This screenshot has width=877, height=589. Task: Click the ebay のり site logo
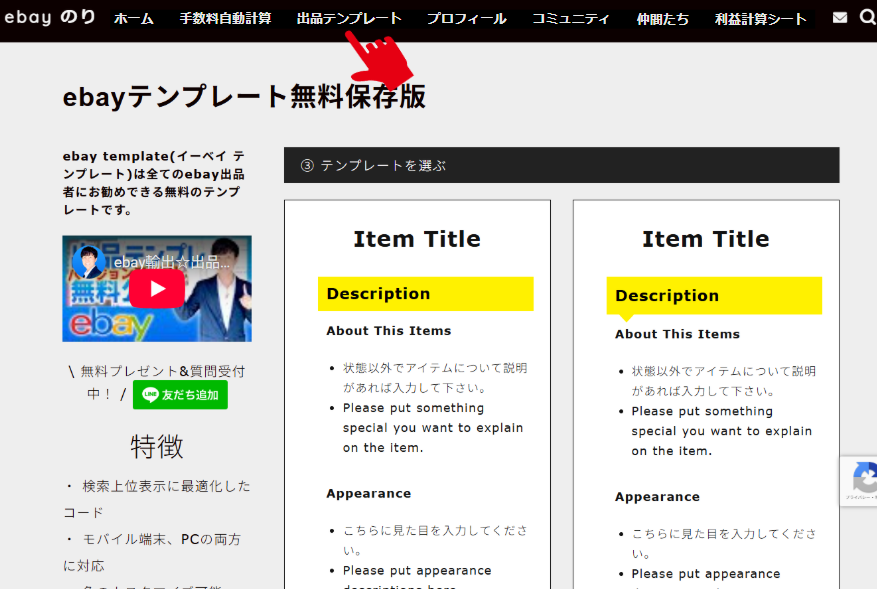(48, 18)
